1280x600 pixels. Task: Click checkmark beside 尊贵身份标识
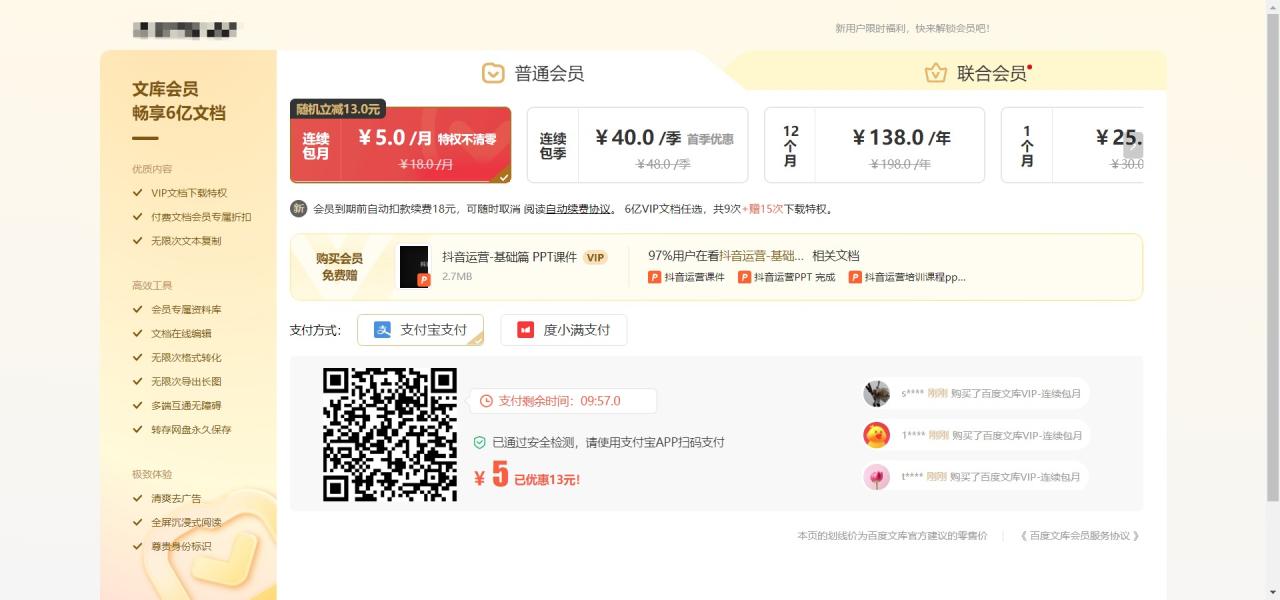point(138,547)
